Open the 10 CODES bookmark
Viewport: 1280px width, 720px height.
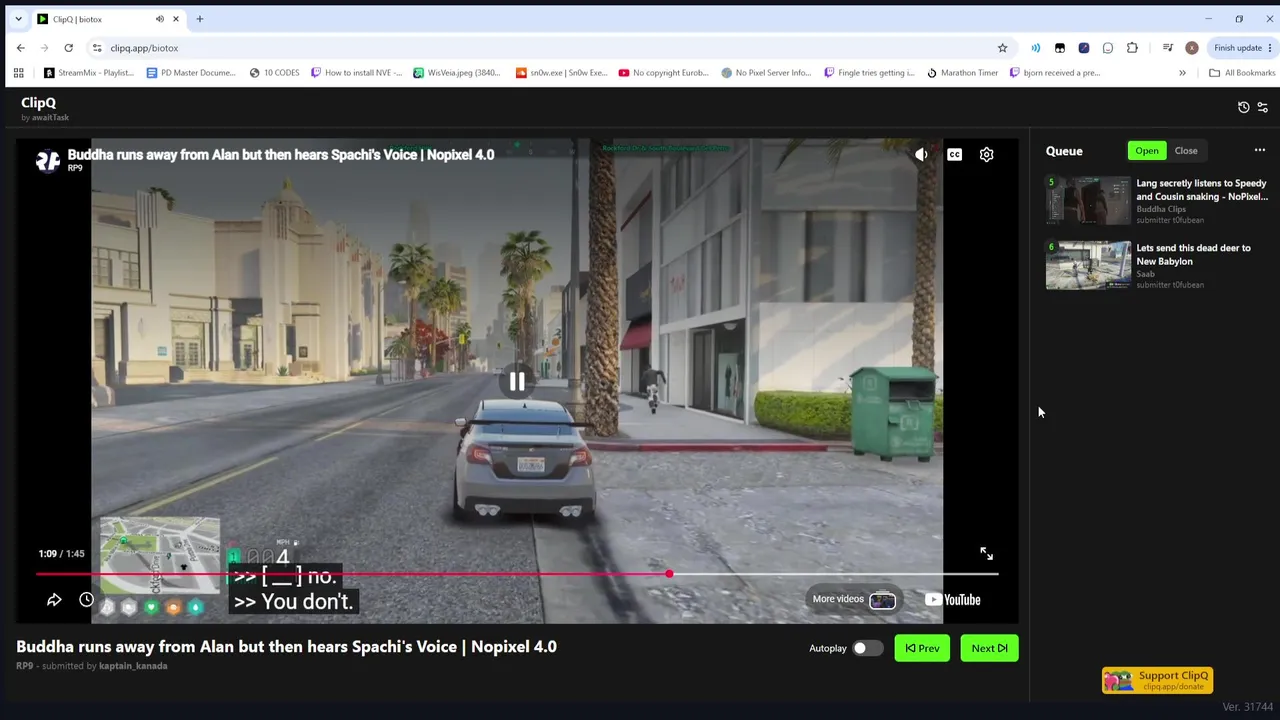pyautogui.click(x=274, y=72)
